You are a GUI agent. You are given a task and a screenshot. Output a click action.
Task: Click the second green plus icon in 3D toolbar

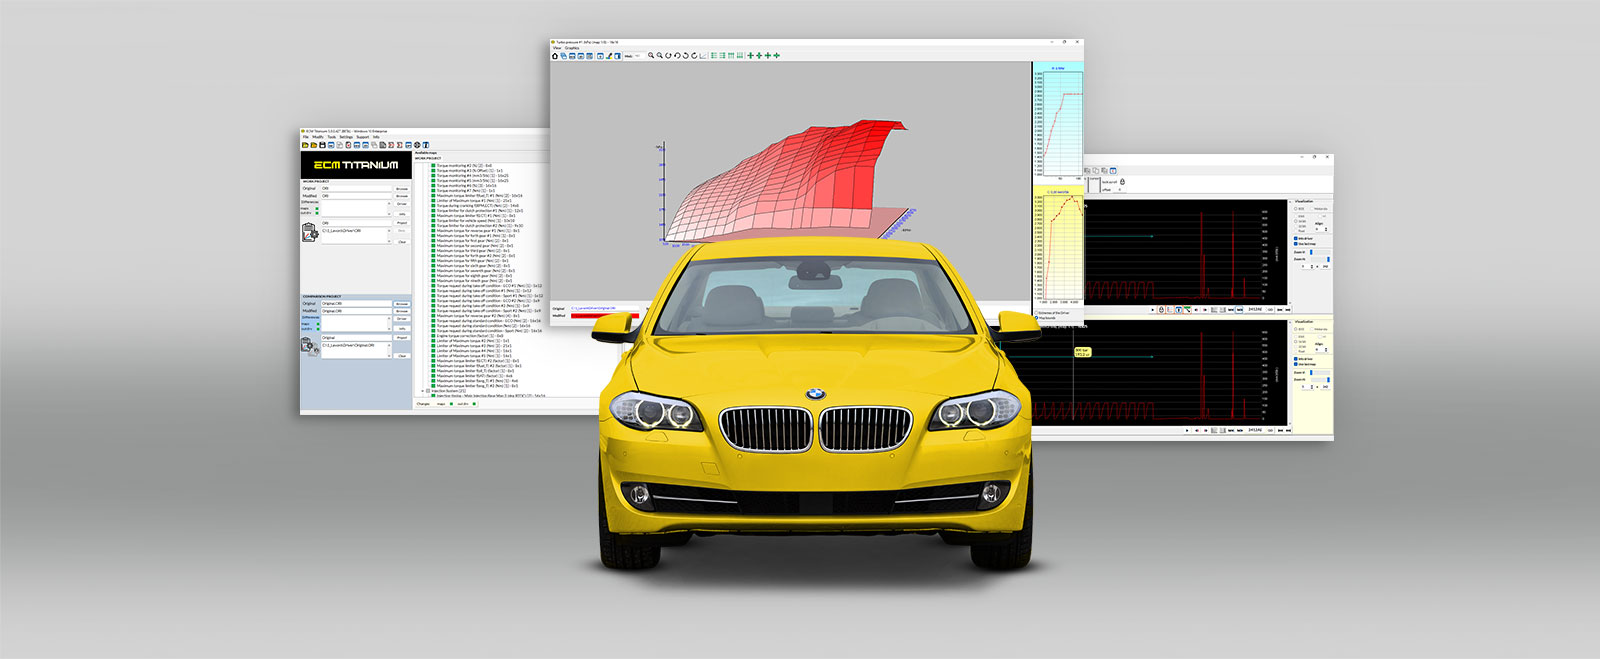tap(759, 56)
